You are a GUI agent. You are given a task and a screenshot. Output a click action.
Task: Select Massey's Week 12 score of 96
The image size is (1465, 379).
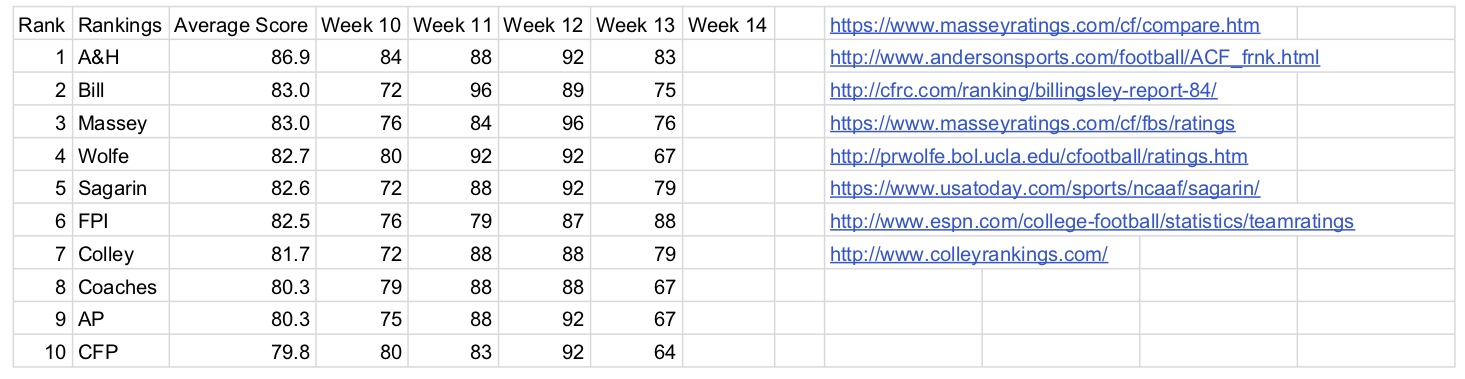pos(546,124)
